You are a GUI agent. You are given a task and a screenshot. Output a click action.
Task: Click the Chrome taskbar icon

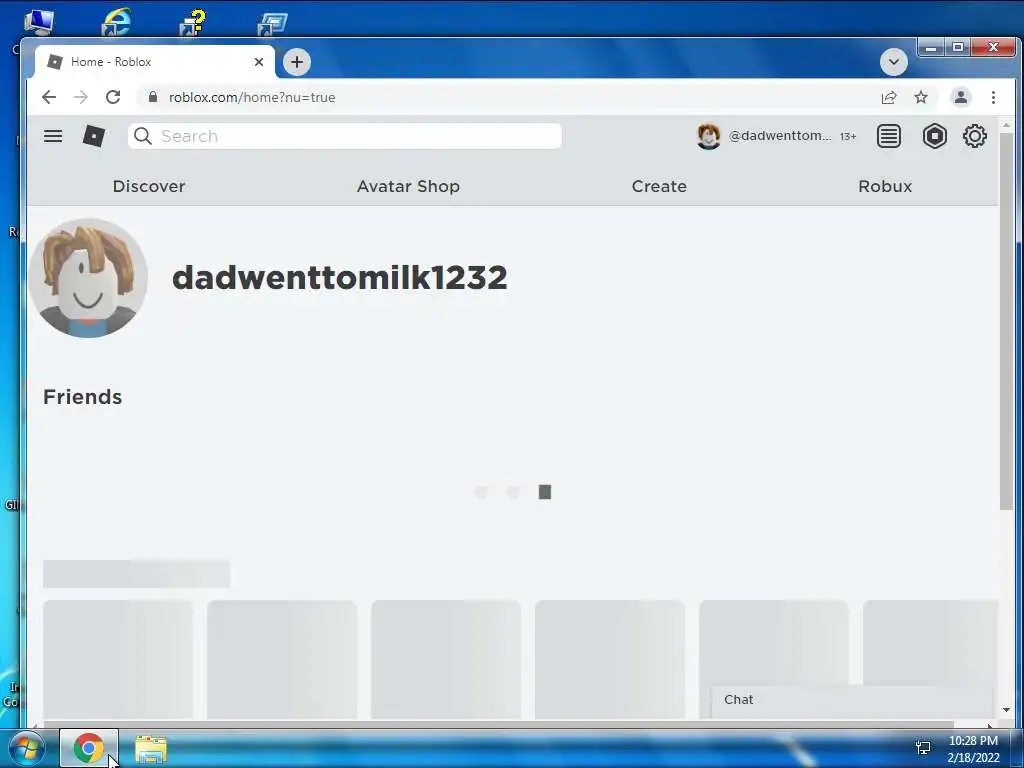(x=89, y=748)
